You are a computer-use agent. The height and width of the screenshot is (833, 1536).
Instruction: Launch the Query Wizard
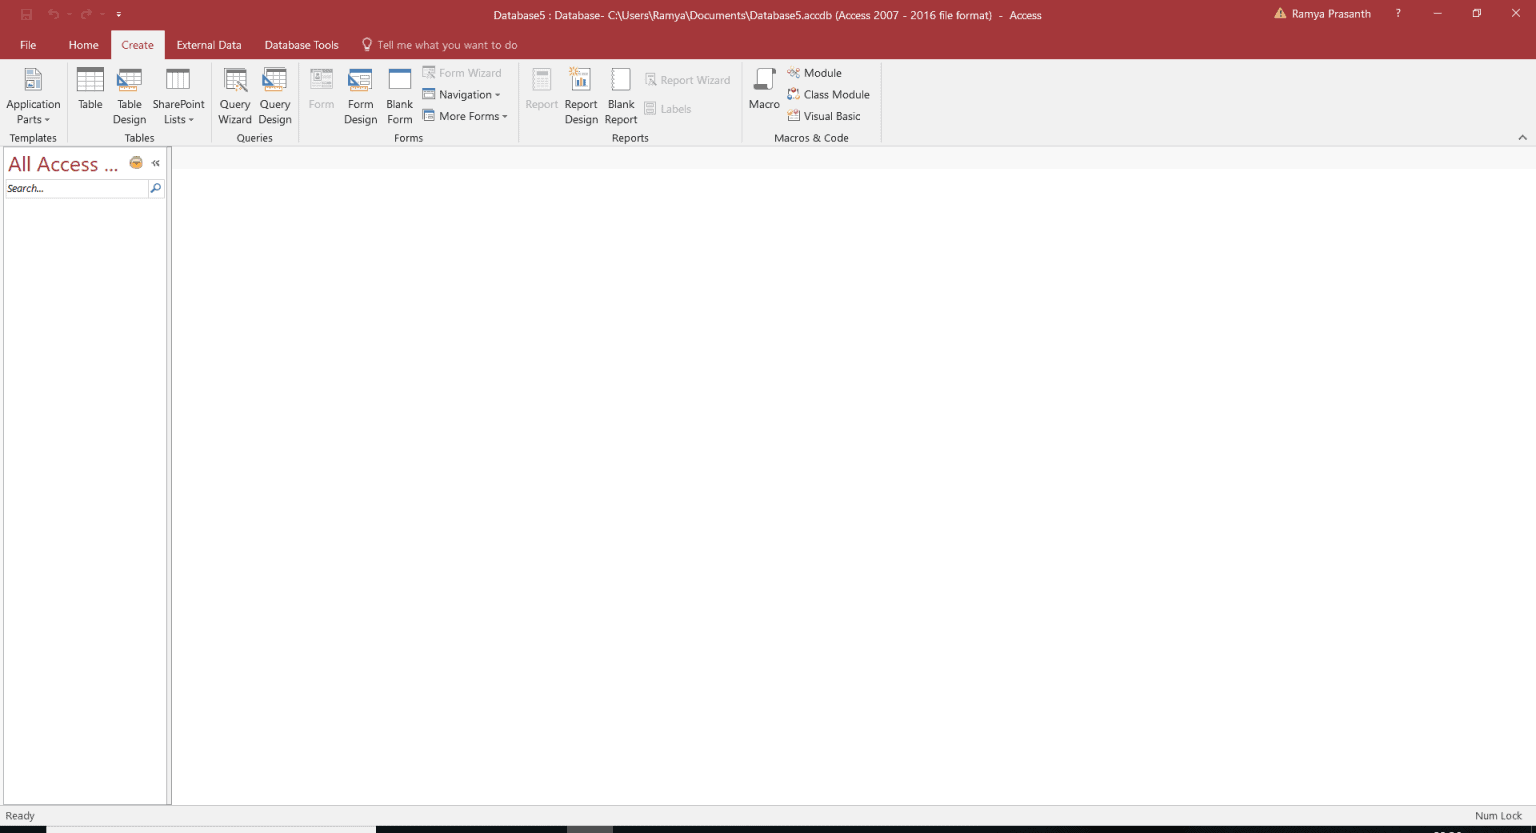235,95
